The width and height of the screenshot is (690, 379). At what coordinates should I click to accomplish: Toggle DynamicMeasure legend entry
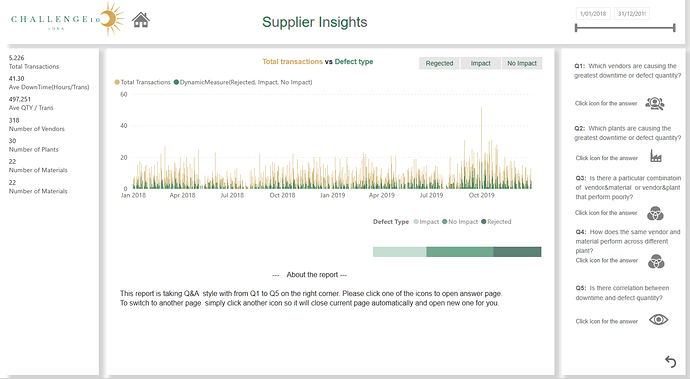243,82
